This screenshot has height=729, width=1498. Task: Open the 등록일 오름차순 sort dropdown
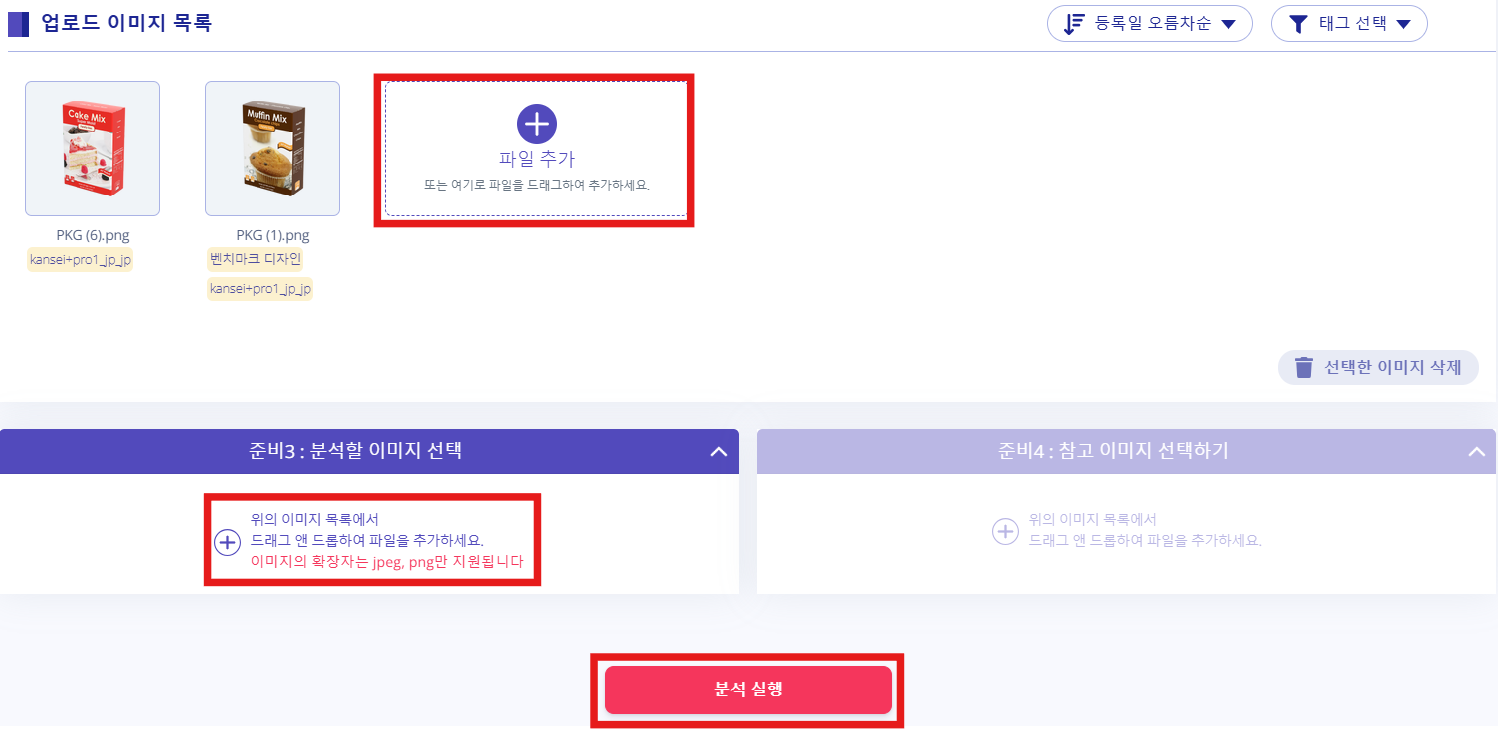(1150, 24)
